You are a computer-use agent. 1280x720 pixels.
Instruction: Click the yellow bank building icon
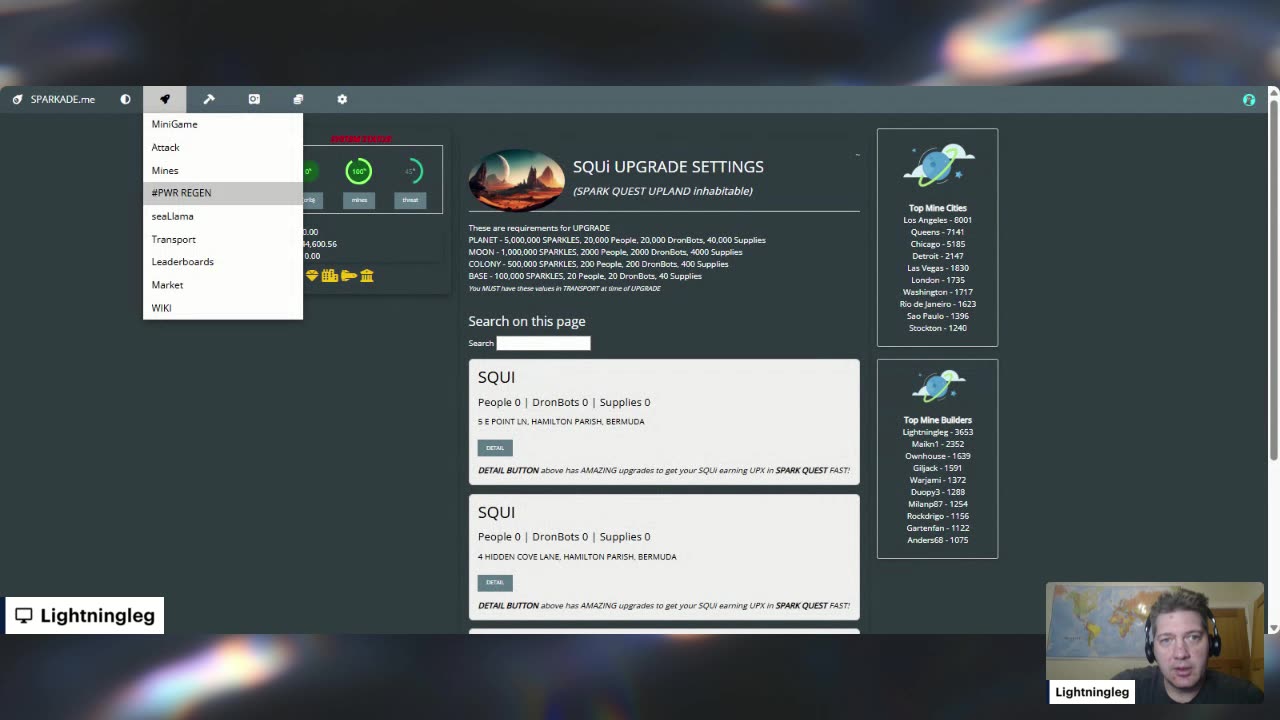tap(367, 275)
